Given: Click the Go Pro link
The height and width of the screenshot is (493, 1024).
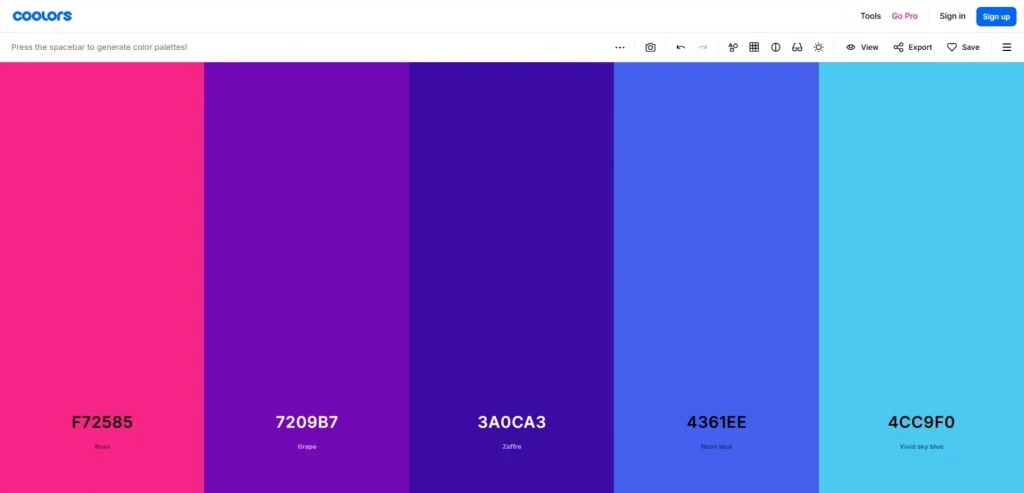Looking at the screenshot, I should tap(904, 16).
